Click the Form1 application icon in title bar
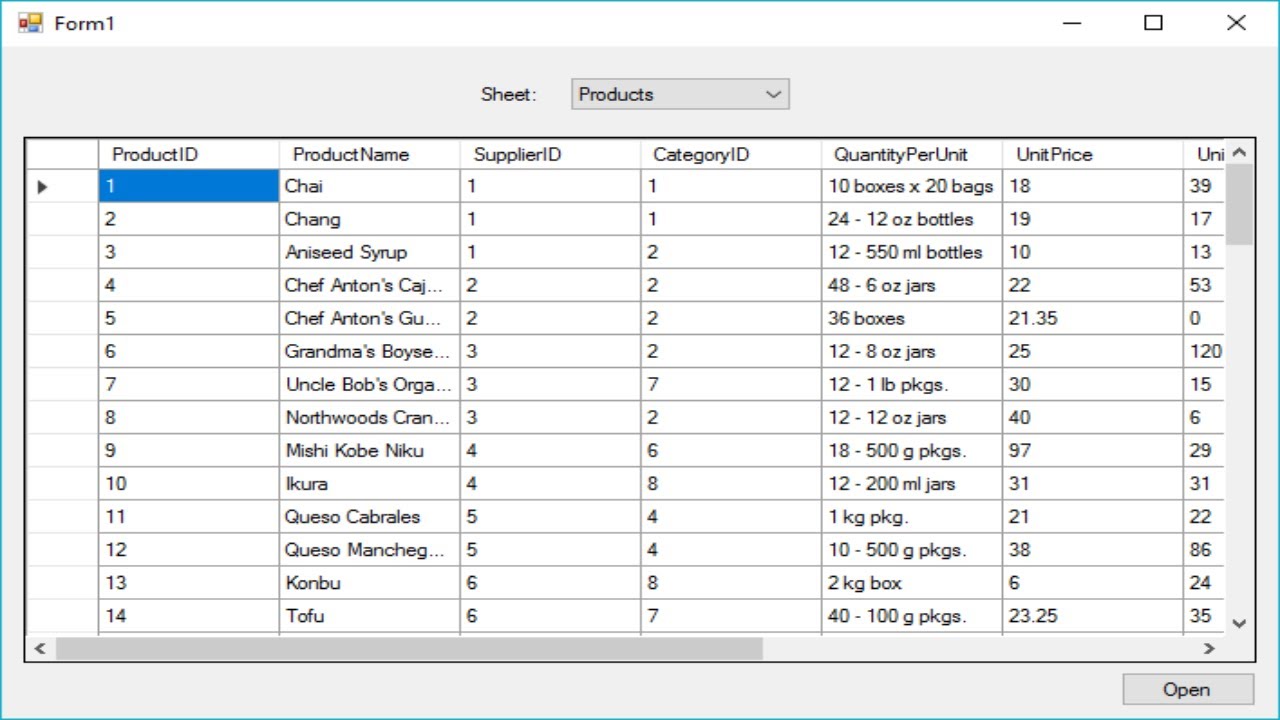This screenshot has height=720, width=1280. pyautogui.click(x=30, y=23)
